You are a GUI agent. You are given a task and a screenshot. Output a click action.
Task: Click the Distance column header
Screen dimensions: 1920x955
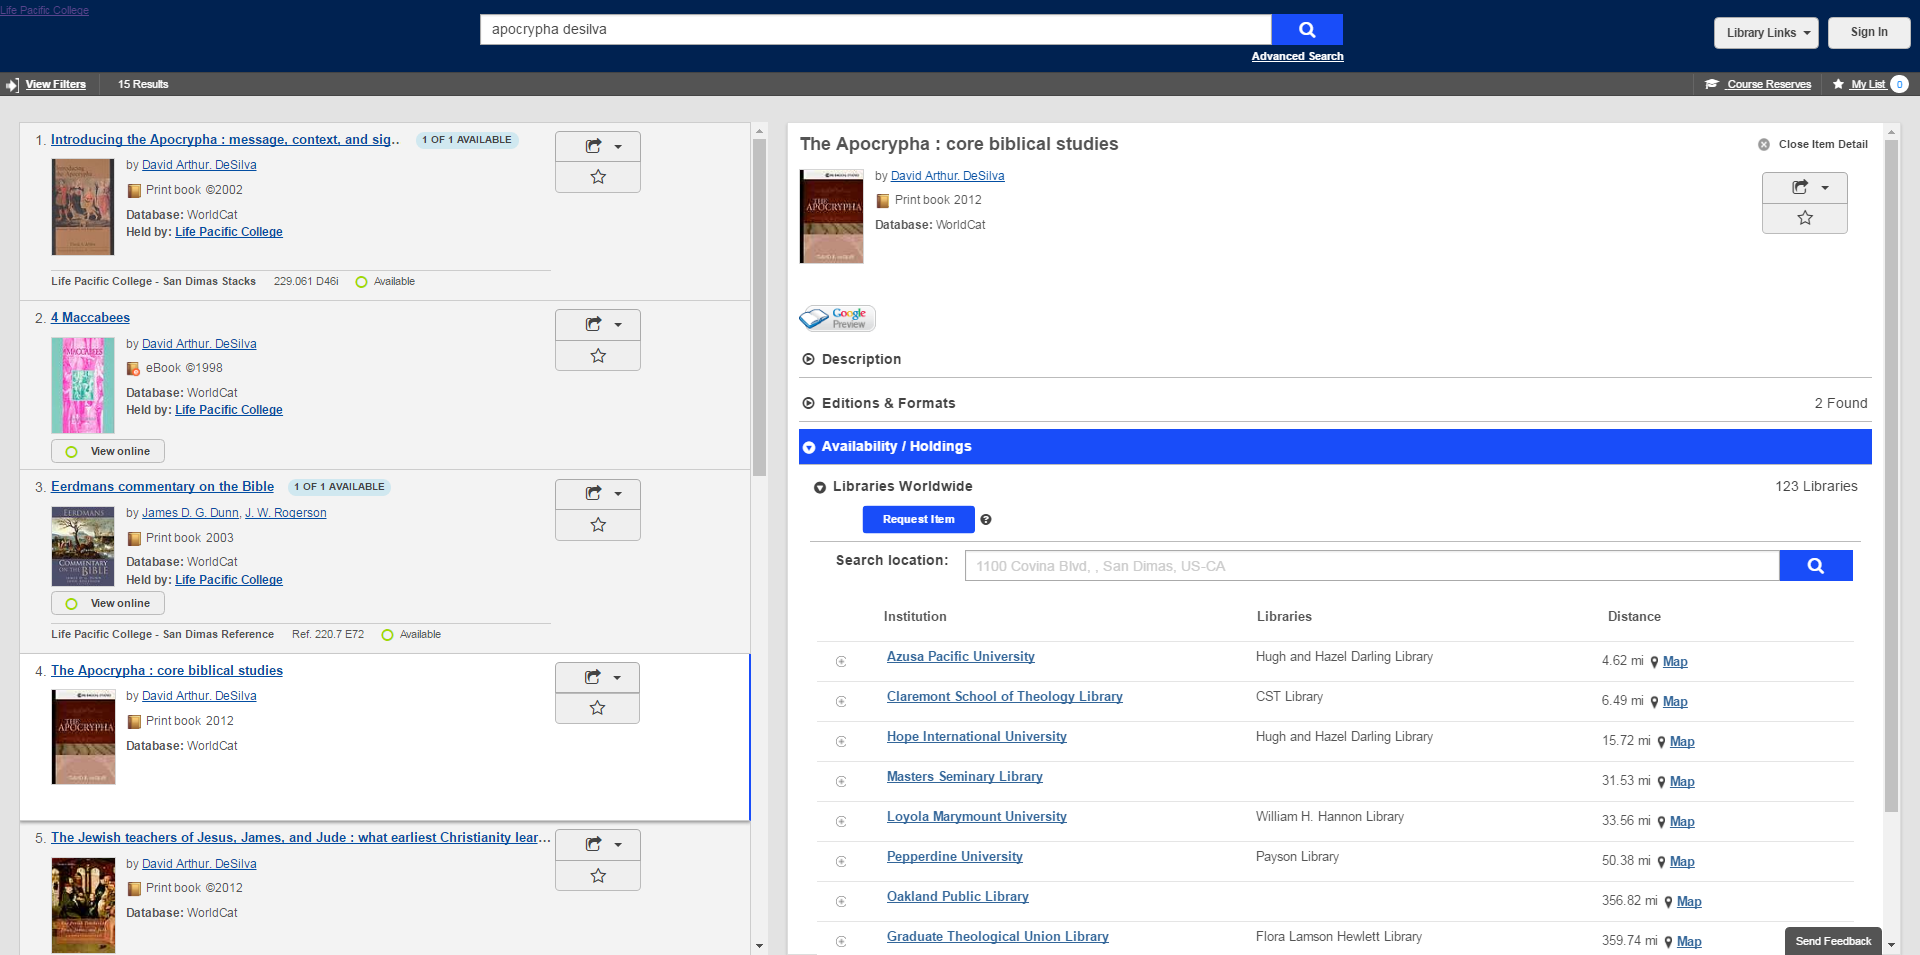pos(1634,617)
